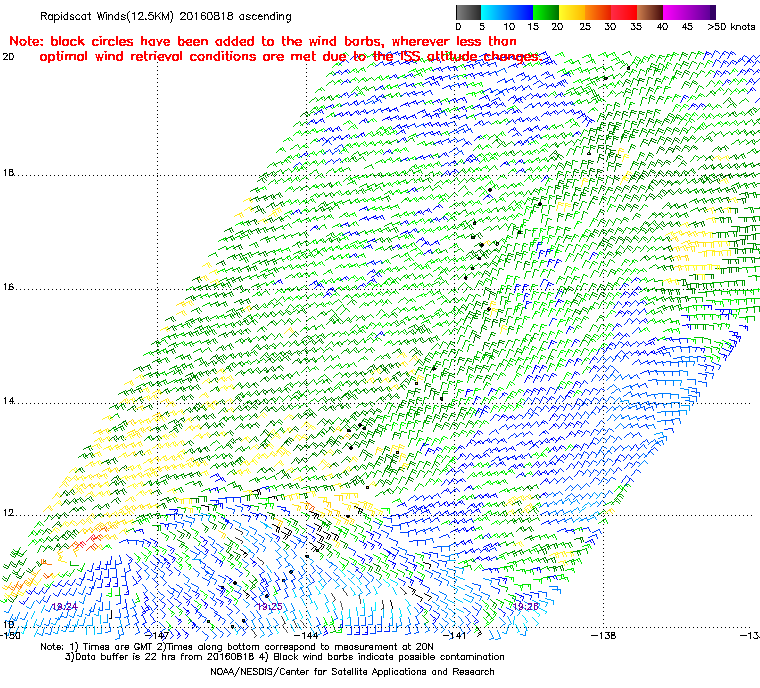The width and height of the screenshot is (760, 688).
Task: Click the latitude label '12'
Action: coord(8,513)
